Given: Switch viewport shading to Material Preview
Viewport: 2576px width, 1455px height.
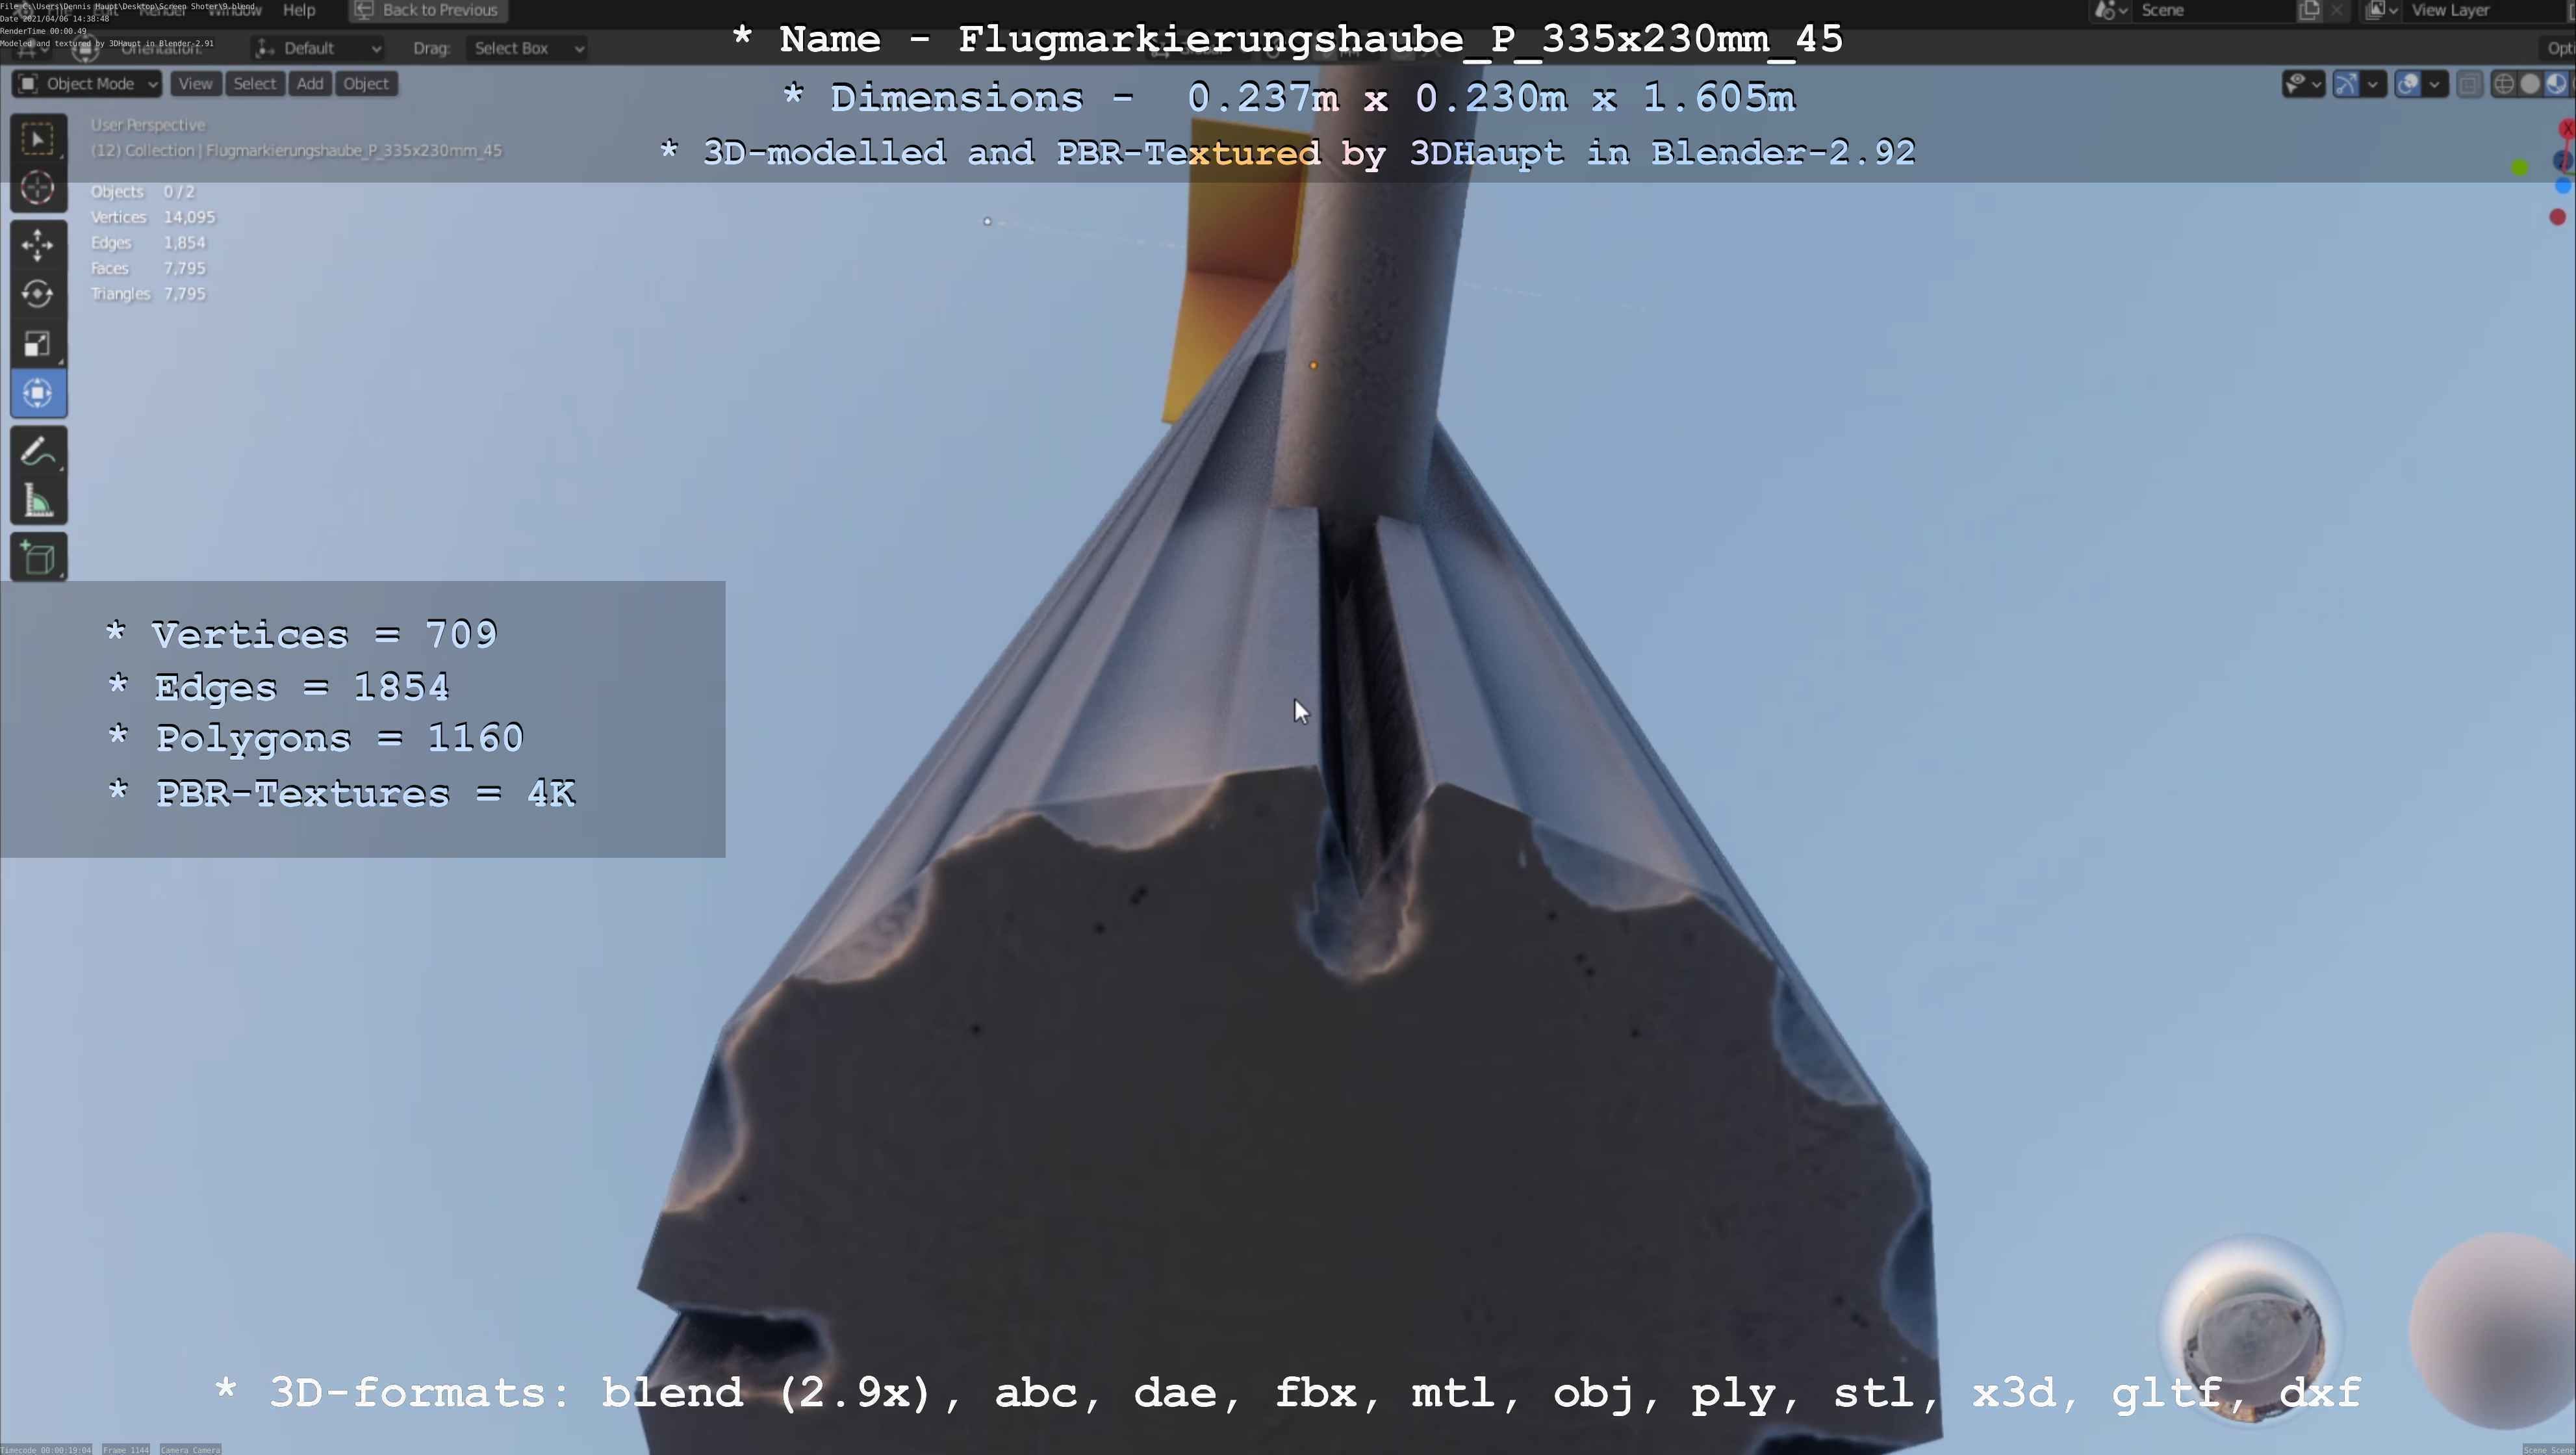Looking at the screenshot, I should pyautogui.click(x=2556, y=84).
